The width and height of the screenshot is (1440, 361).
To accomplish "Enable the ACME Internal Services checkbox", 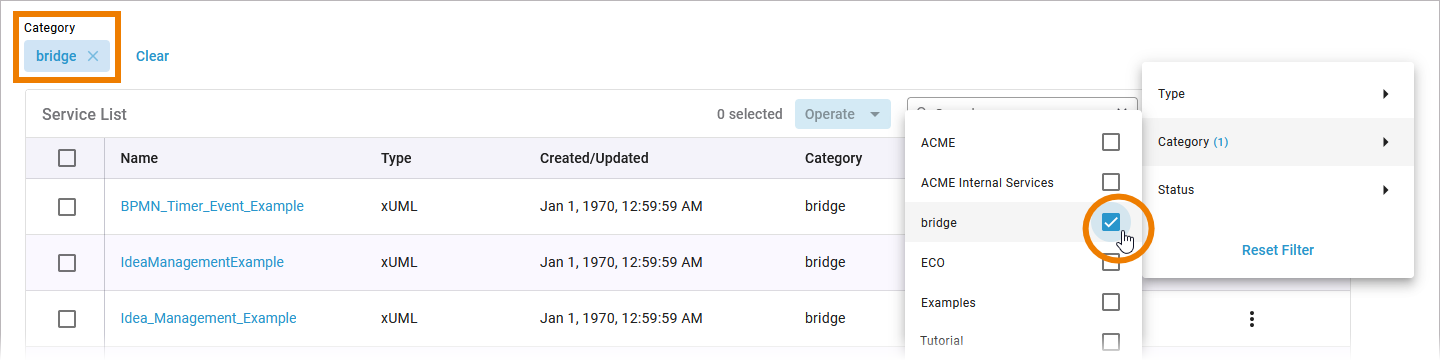I will pos(1111,182).
